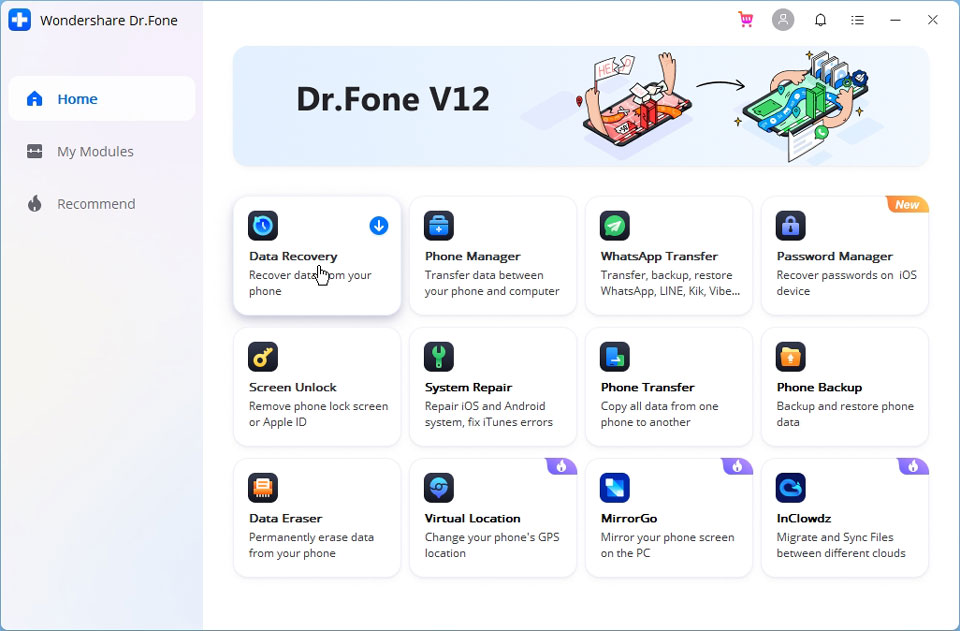This screenshot has height=631, width=960.
Task: Click 'Backup and restore phone data' description
Action: click(845, 414)
